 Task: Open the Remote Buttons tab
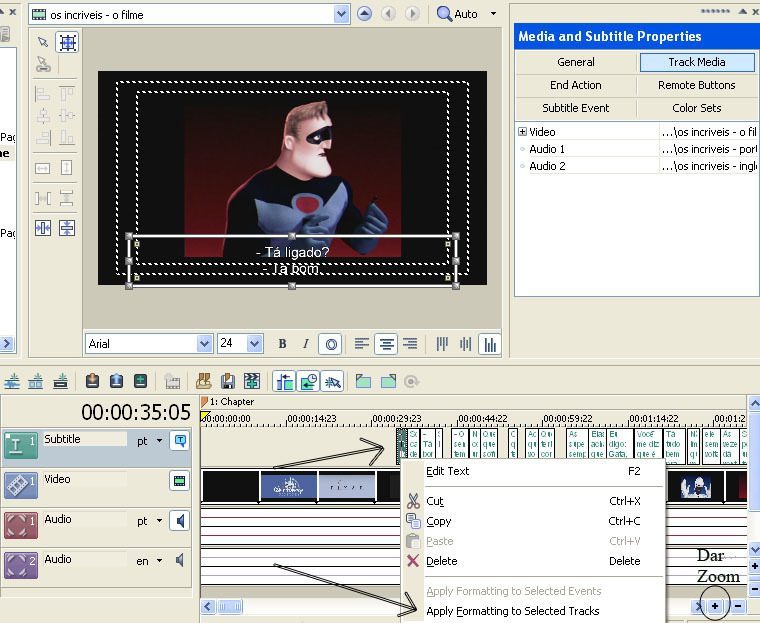pyautogui.click(x=697, y=85)
